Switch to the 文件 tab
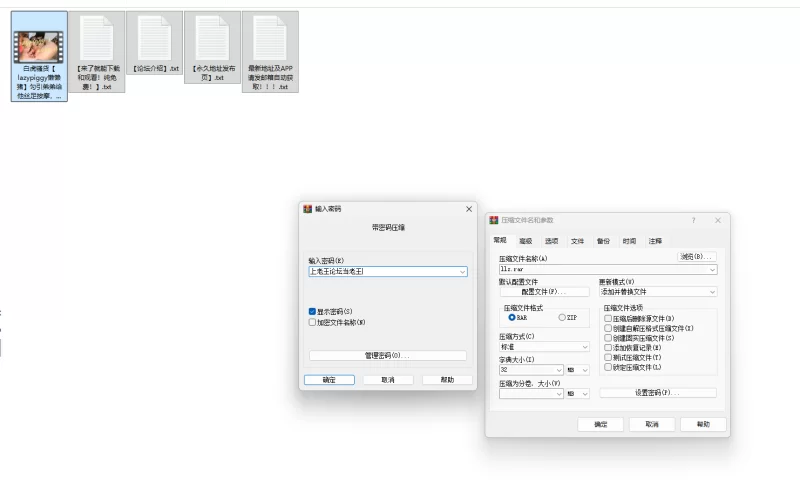The width and height of the screenshot is (800, 485). (x=578, y=241)
